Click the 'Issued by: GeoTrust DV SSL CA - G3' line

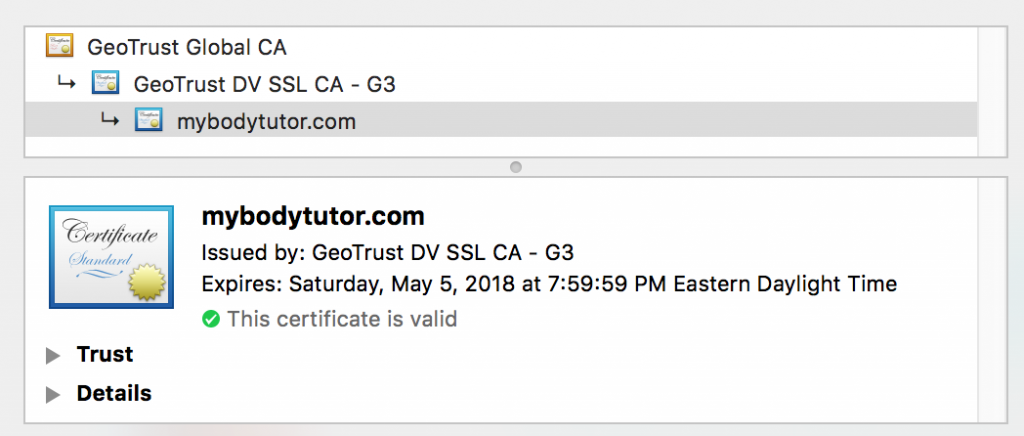tap(388, 252)
